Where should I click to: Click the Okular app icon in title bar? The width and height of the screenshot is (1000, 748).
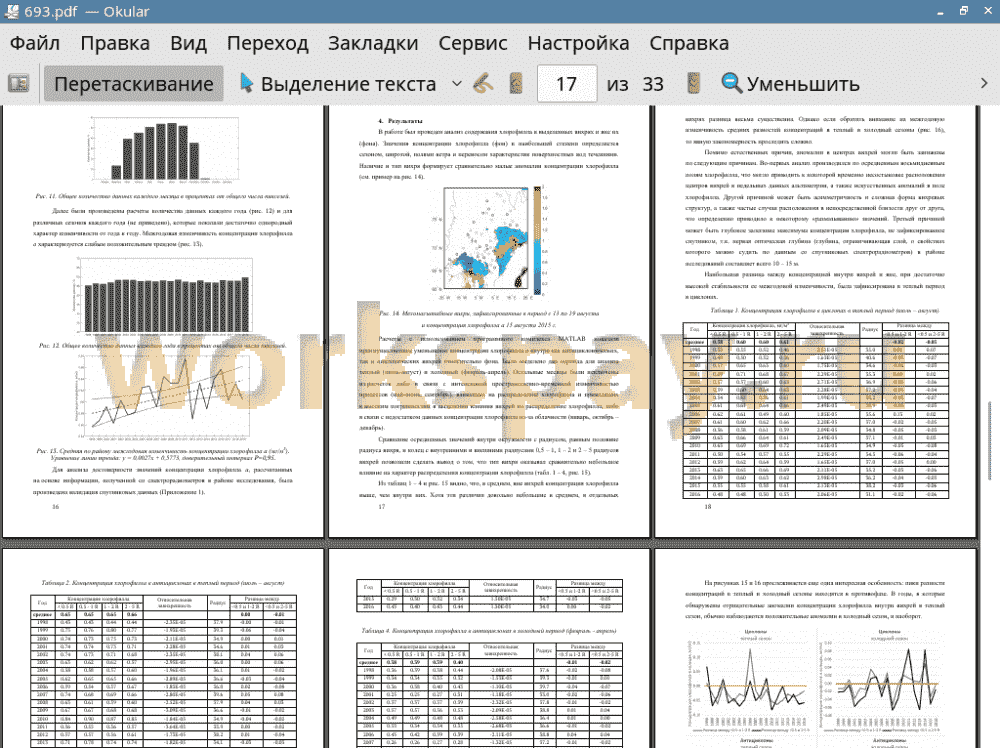coord(11,11)
